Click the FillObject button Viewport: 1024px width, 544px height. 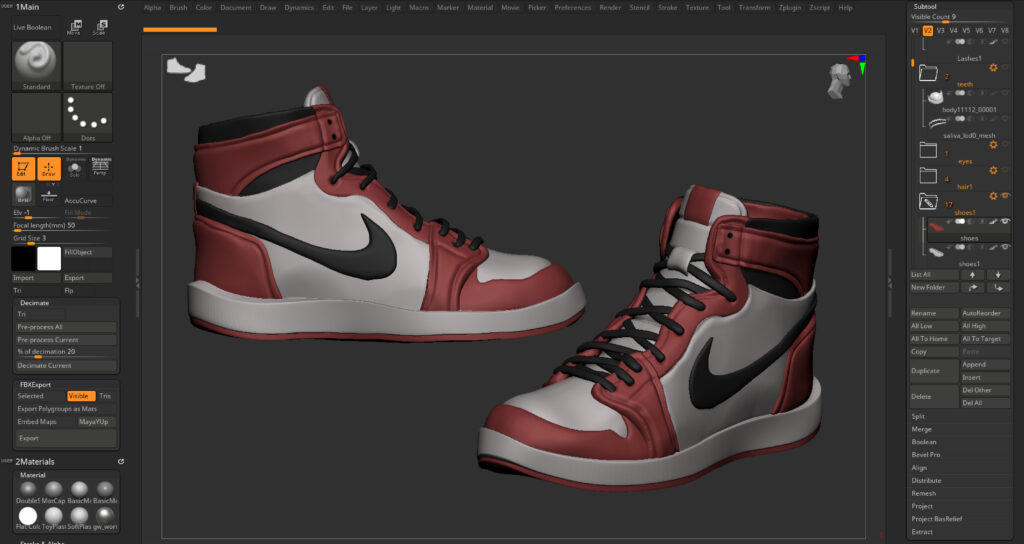88,252
